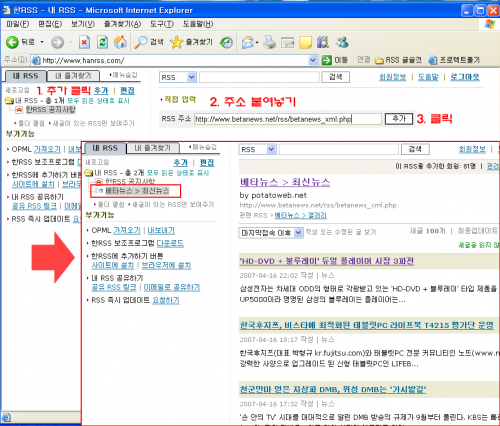Screen dimensions: 500x426
Task: Click the OPML 내보내기 link
Action: [x=161, y=230]
